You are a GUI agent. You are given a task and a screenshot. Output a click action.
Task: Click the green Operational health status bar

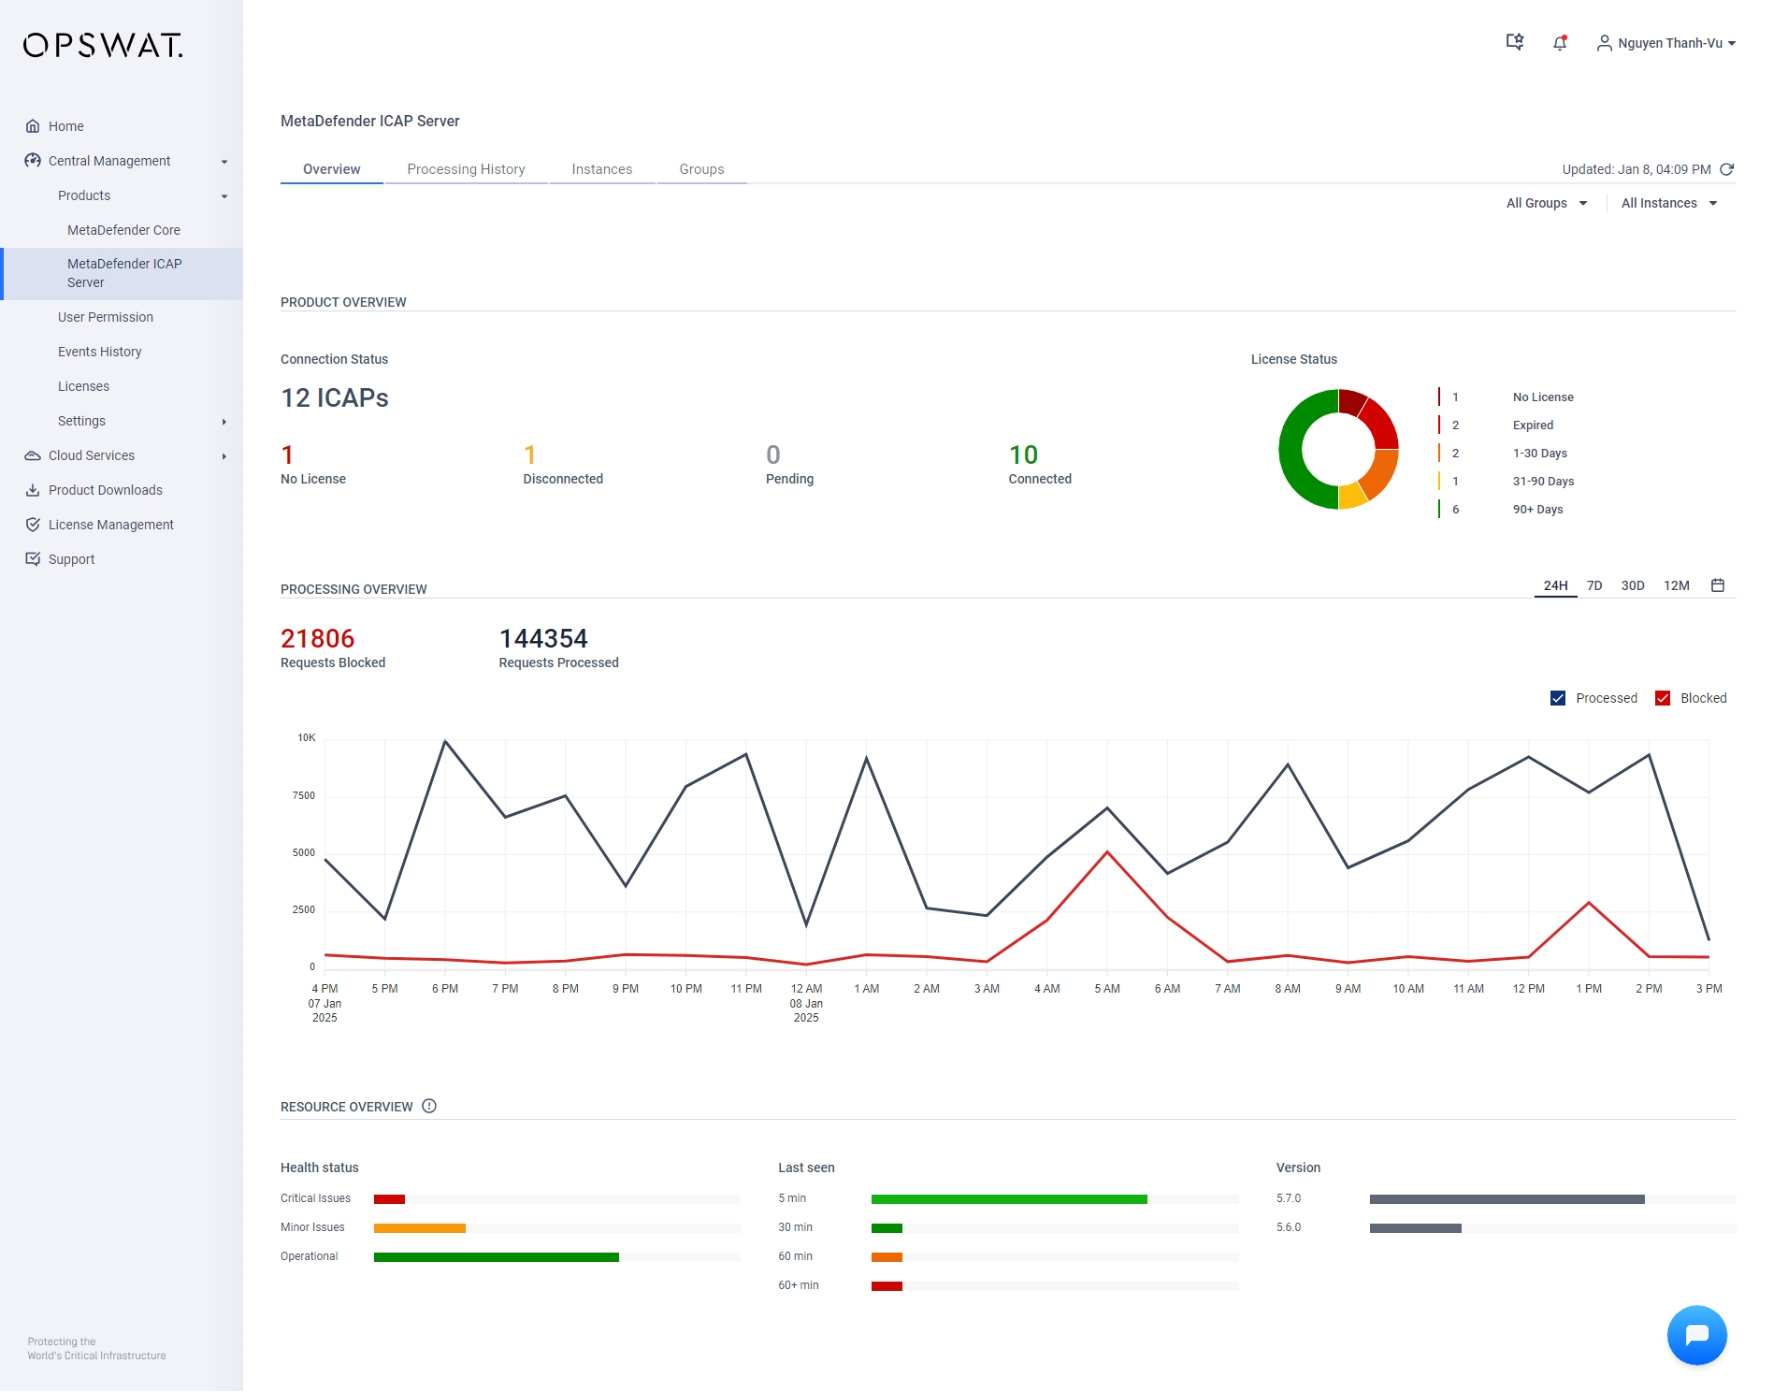click(x=496, y=1257)
